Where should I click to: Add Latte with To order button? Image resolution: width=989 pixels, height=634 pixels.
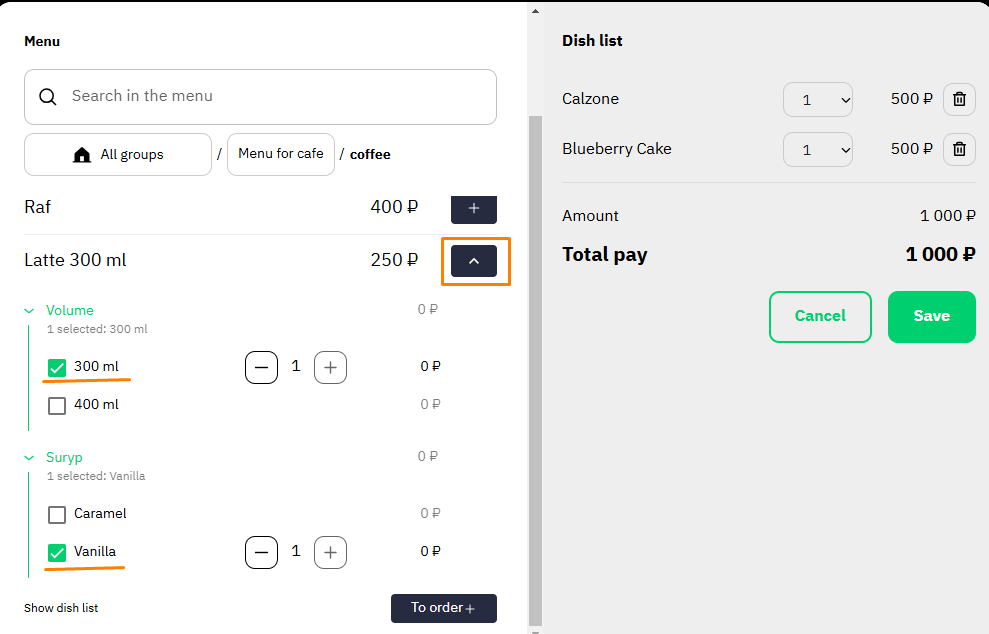(443, 608)
